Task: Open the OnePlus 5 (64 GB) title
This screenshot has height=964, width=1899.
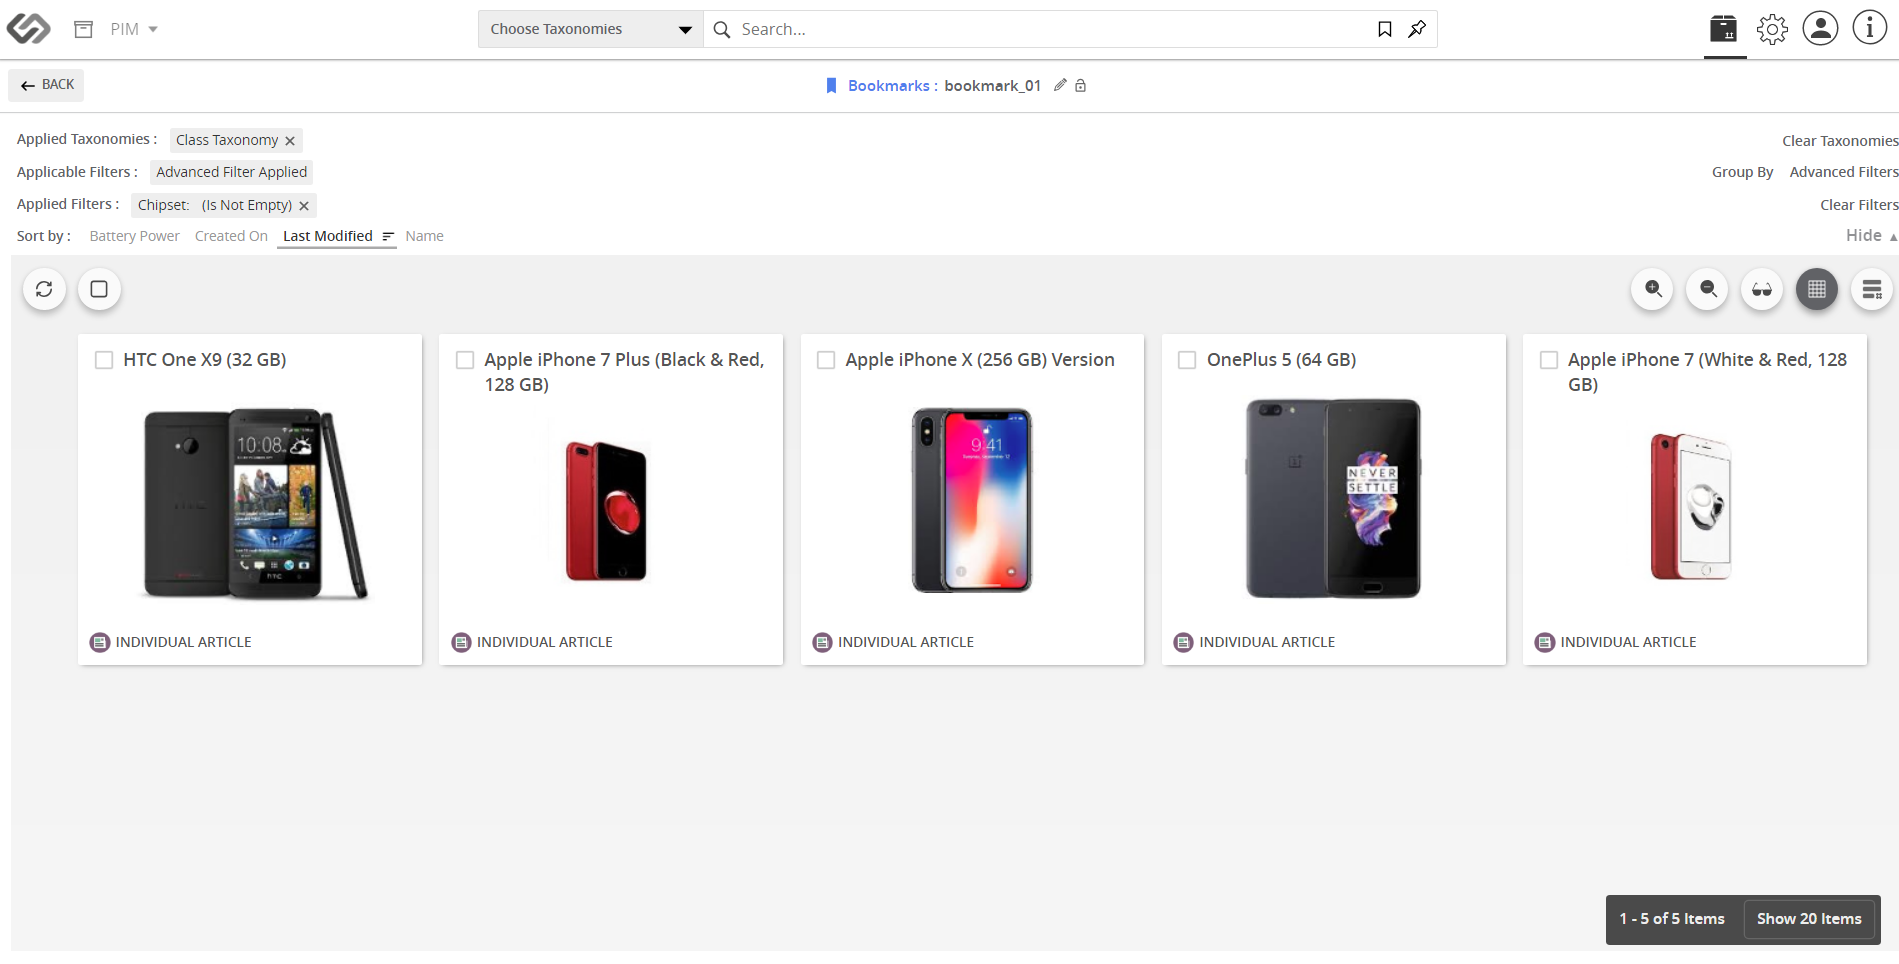Action: point(1281,360)
